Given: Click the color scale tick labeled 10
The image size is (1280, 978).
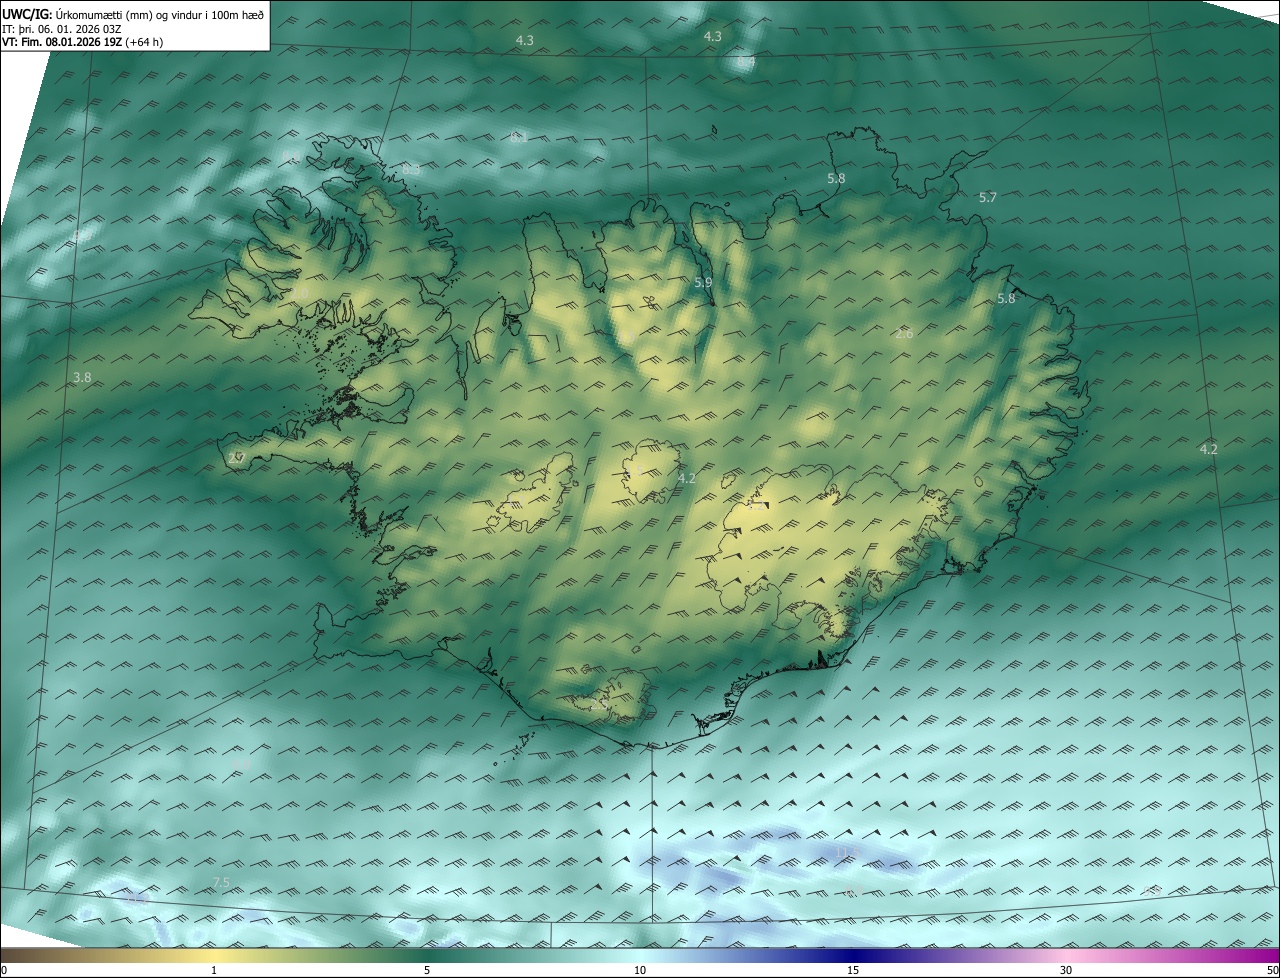Looking at the screenshot, I should click(640, 970).
